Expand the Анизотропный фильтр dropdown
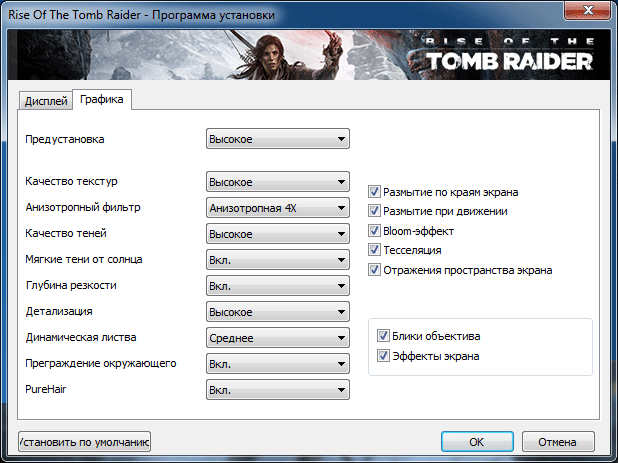618x463 pixels. [x=277, y=208]
